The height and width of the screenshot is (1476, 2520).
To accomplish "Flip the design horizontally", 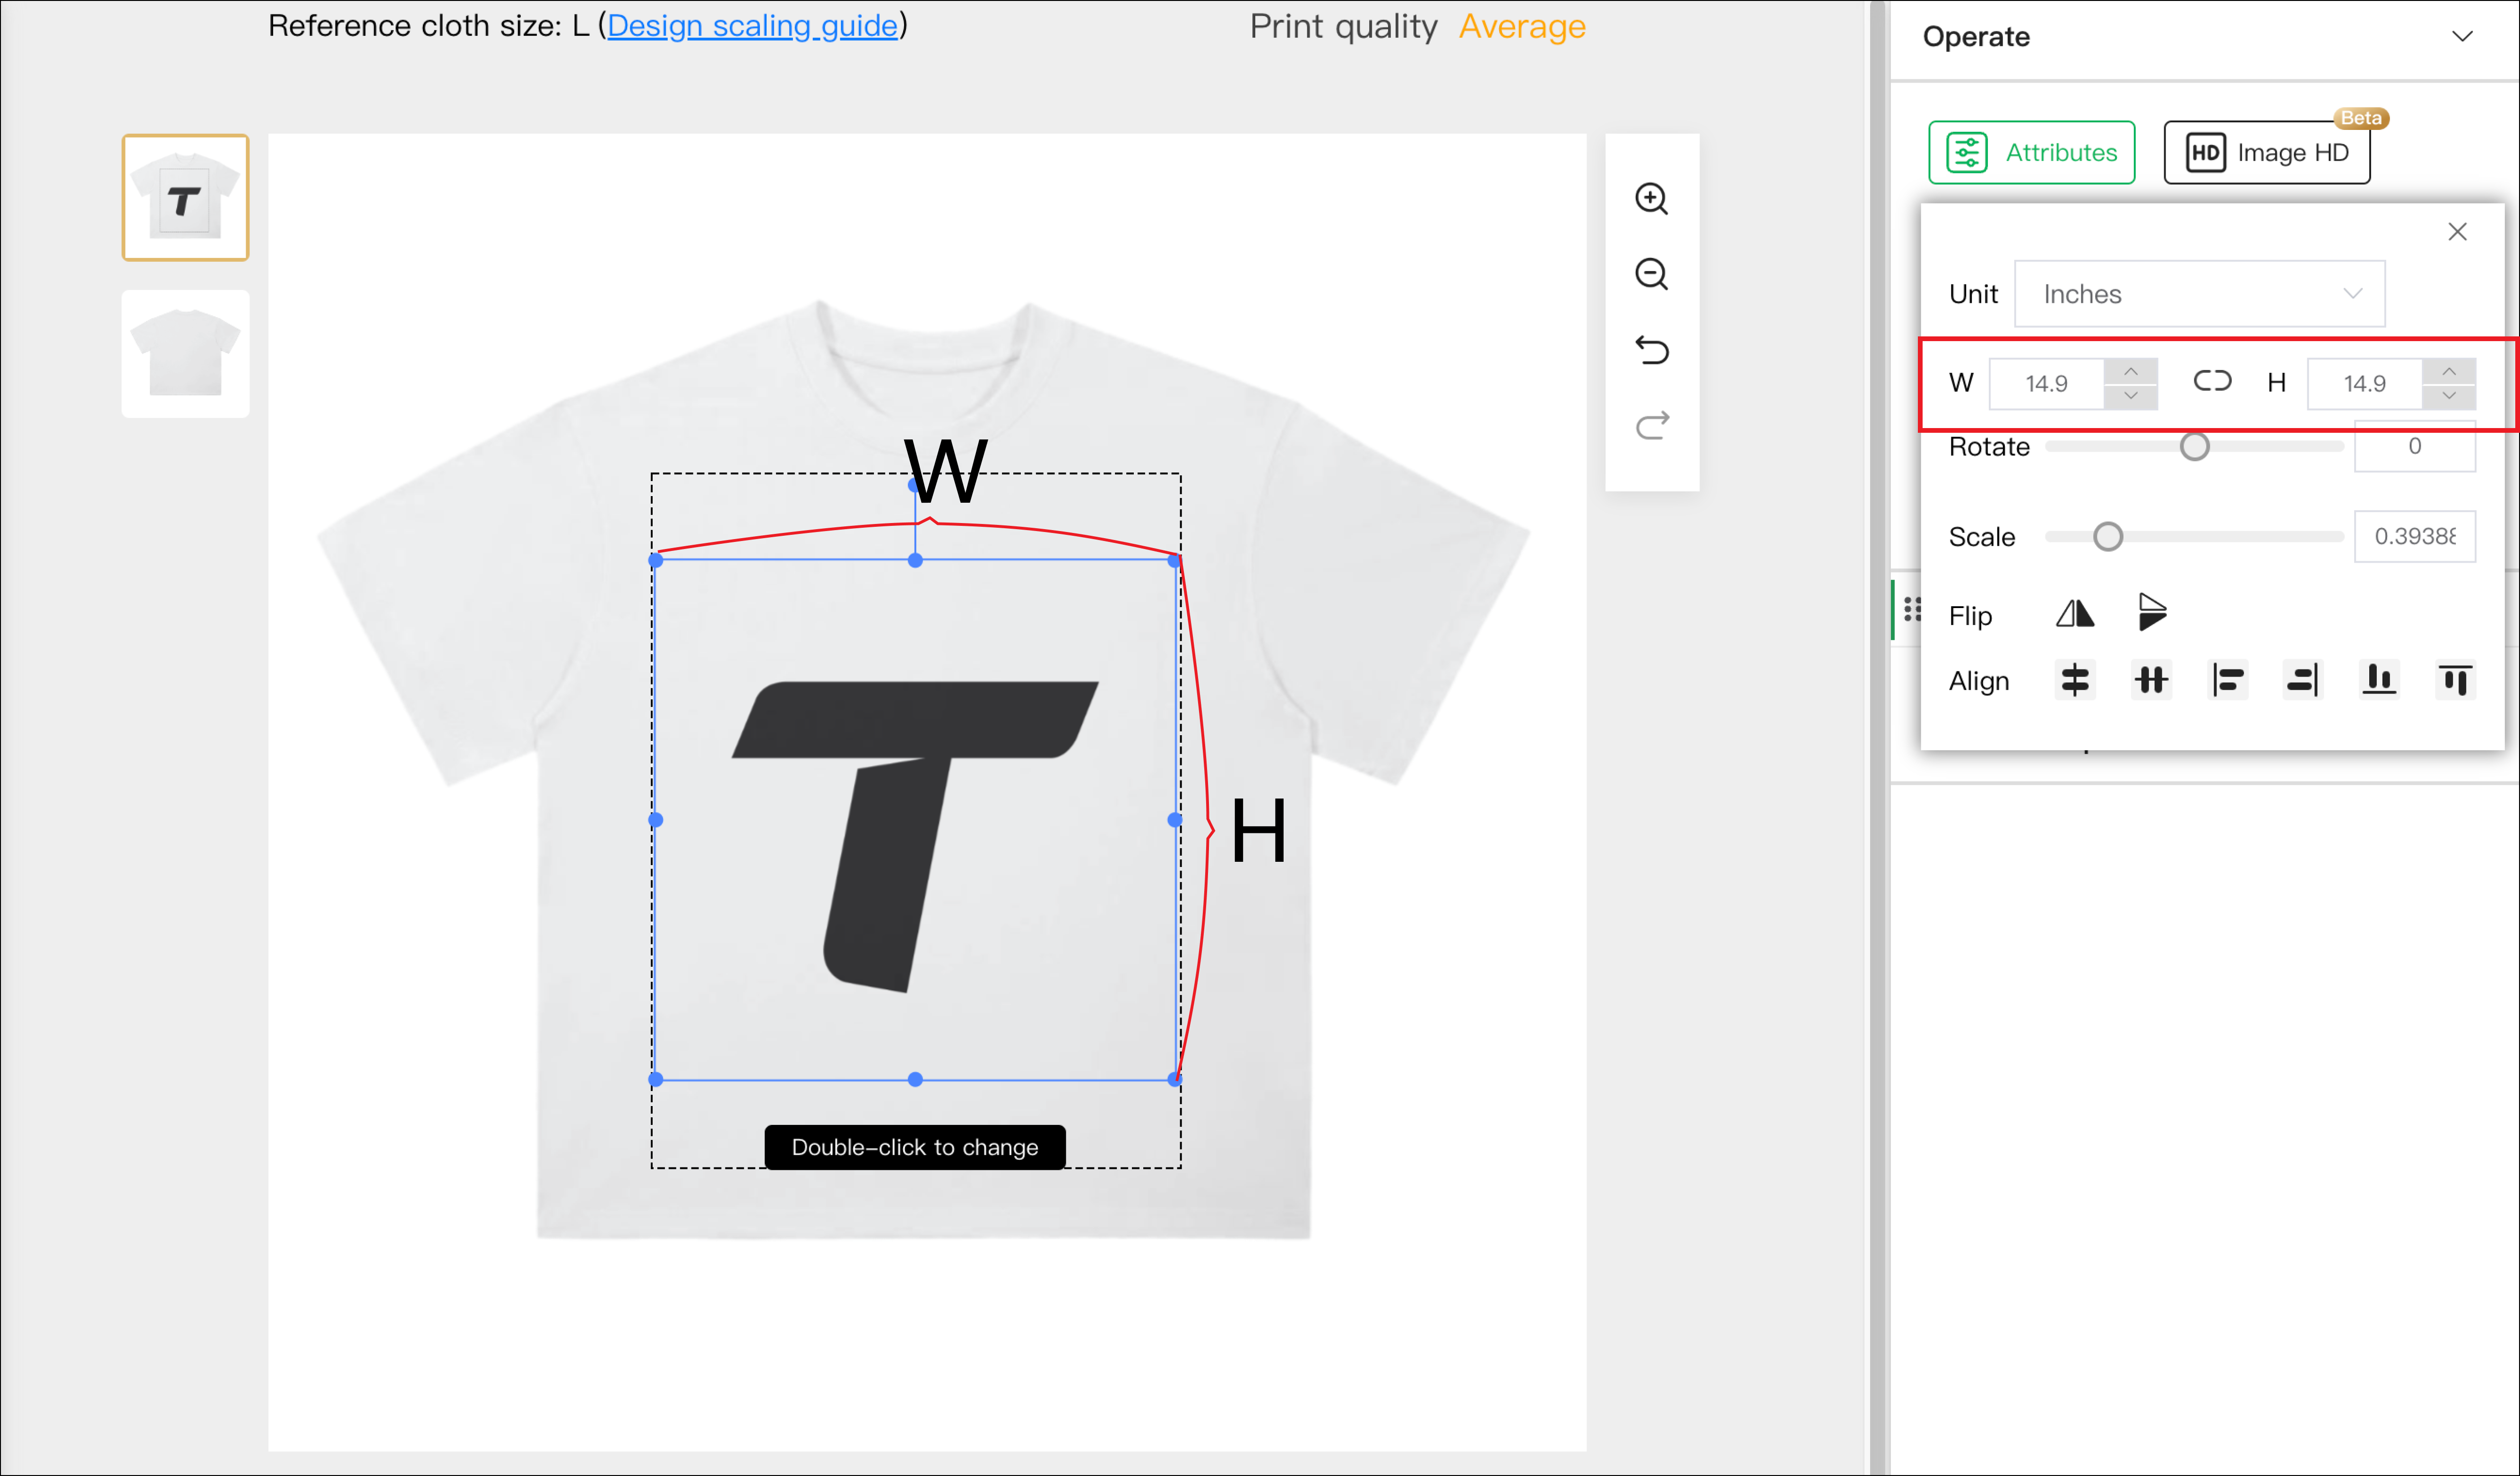I will point(2075,613).
